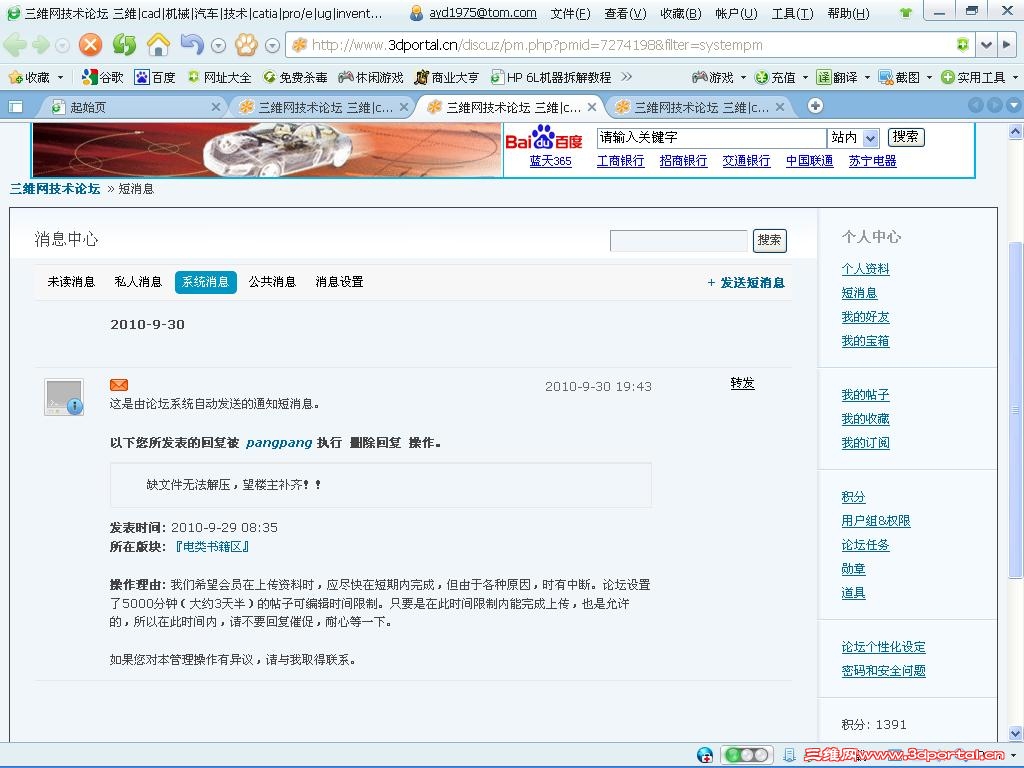Open the HP 6L机器拆解教程 bookmark
Screen dimensions: 1024x768
tap(551, 78)
